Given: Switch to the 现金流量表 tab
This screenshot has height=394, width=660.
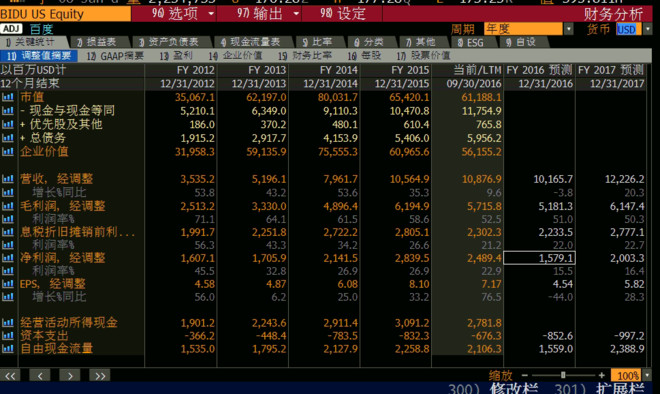Looking at the screenshot, I should click(254, 42).
